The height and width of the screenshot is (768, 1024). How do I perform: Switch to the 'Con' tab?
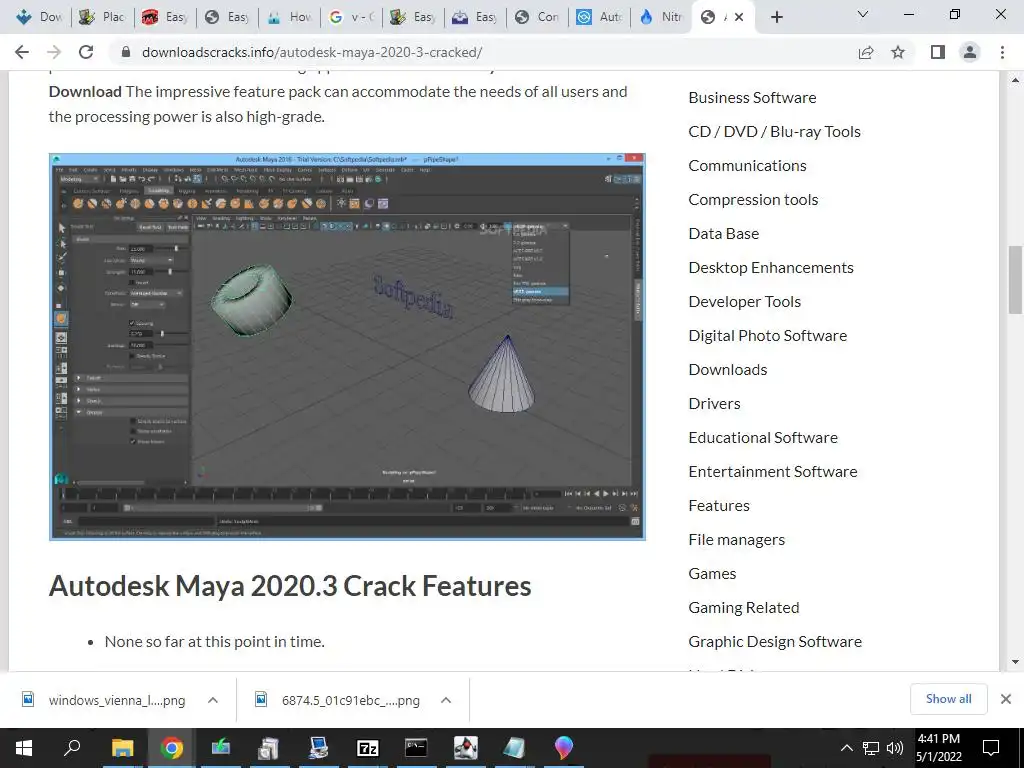click(x=537, y=17)
